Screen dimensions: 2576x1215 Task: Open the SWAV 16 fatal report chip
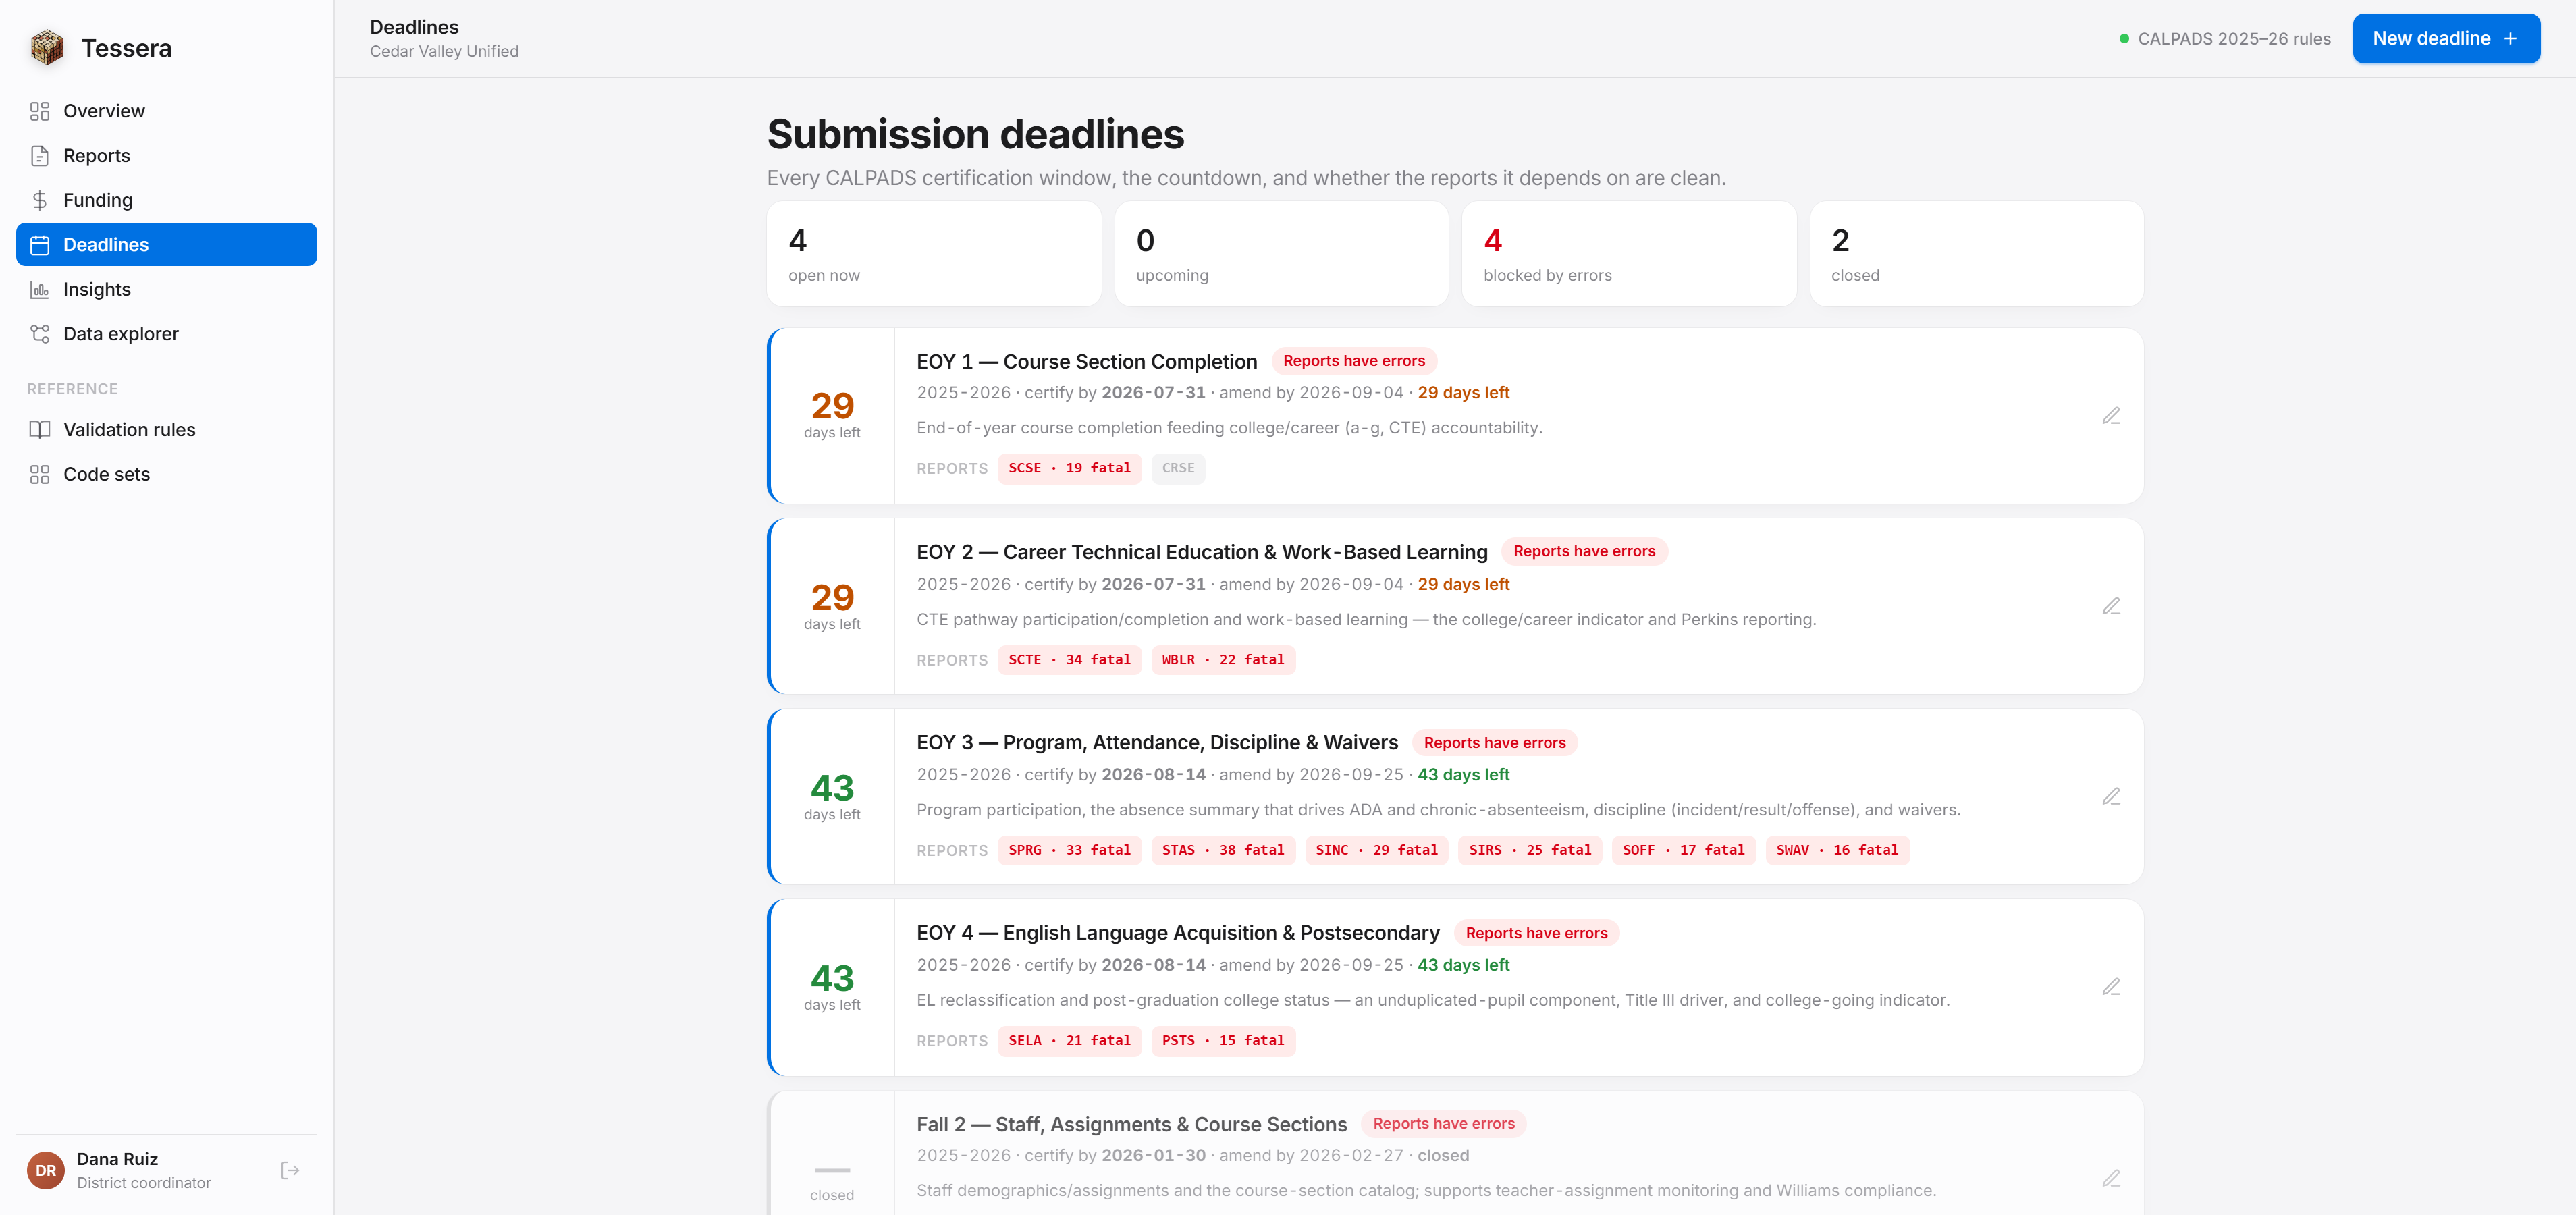pyautogui.click(x=1837, y=850)
